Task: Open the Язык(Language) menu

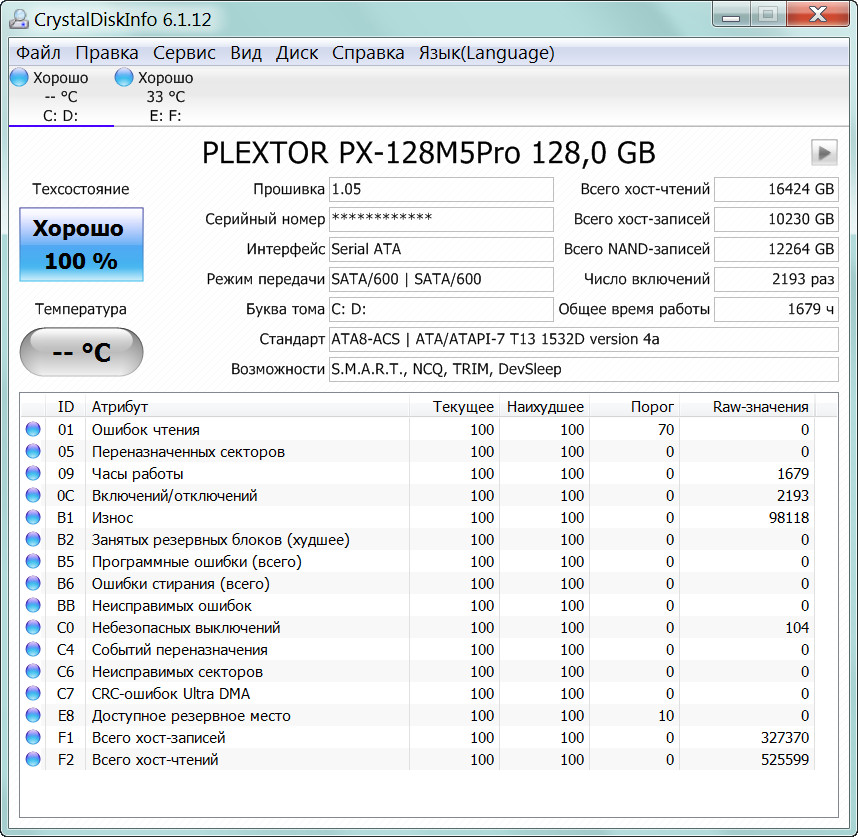Action: tap(486, 53)
